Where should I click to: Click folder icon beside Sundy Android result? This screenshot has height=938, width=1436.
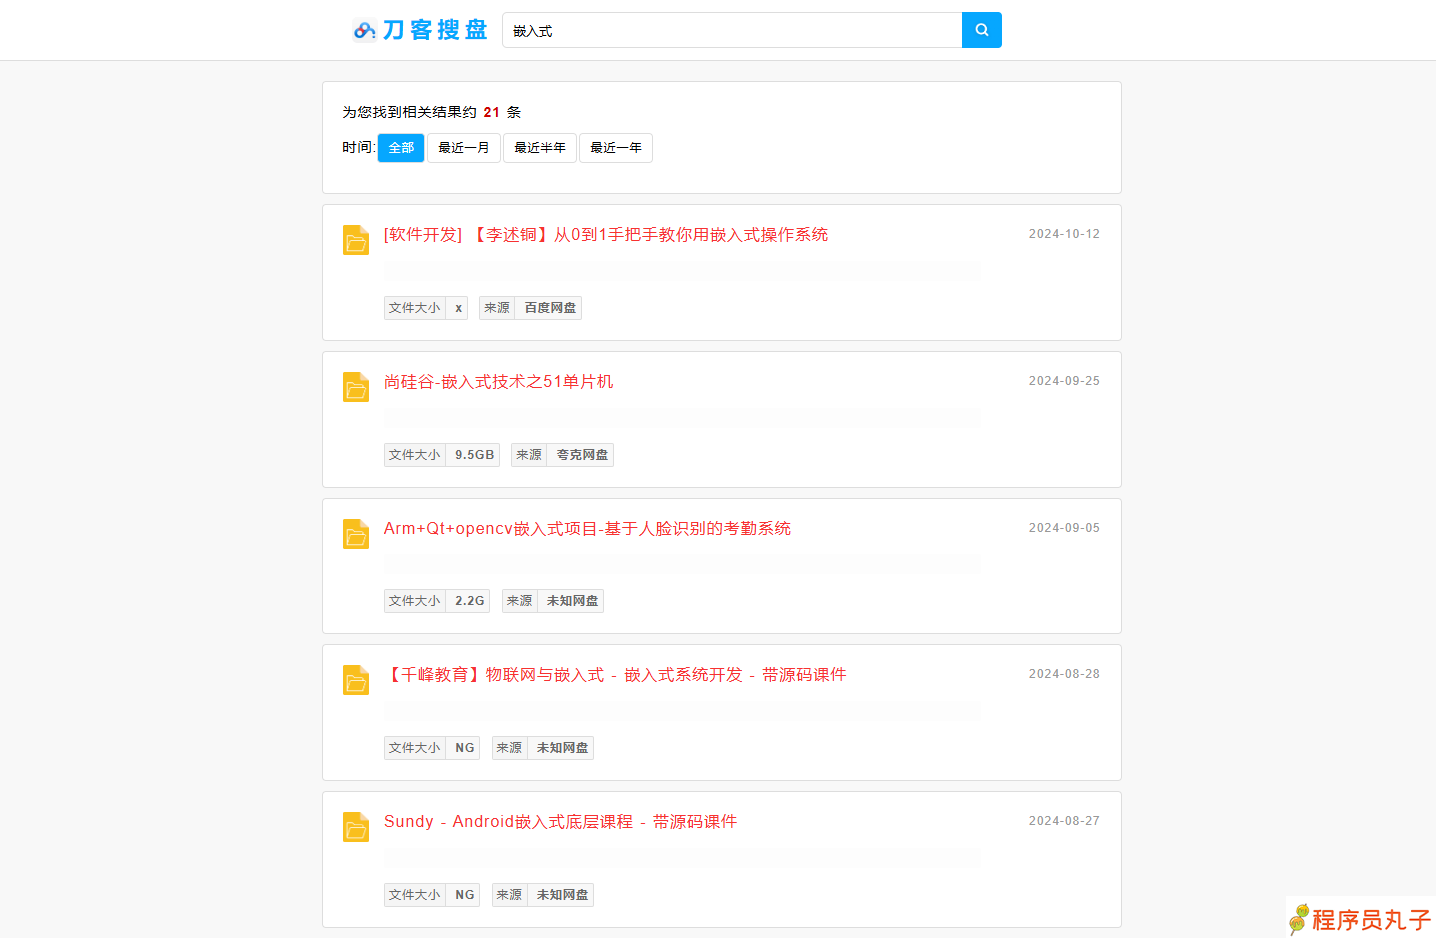[x=356, y=827]
